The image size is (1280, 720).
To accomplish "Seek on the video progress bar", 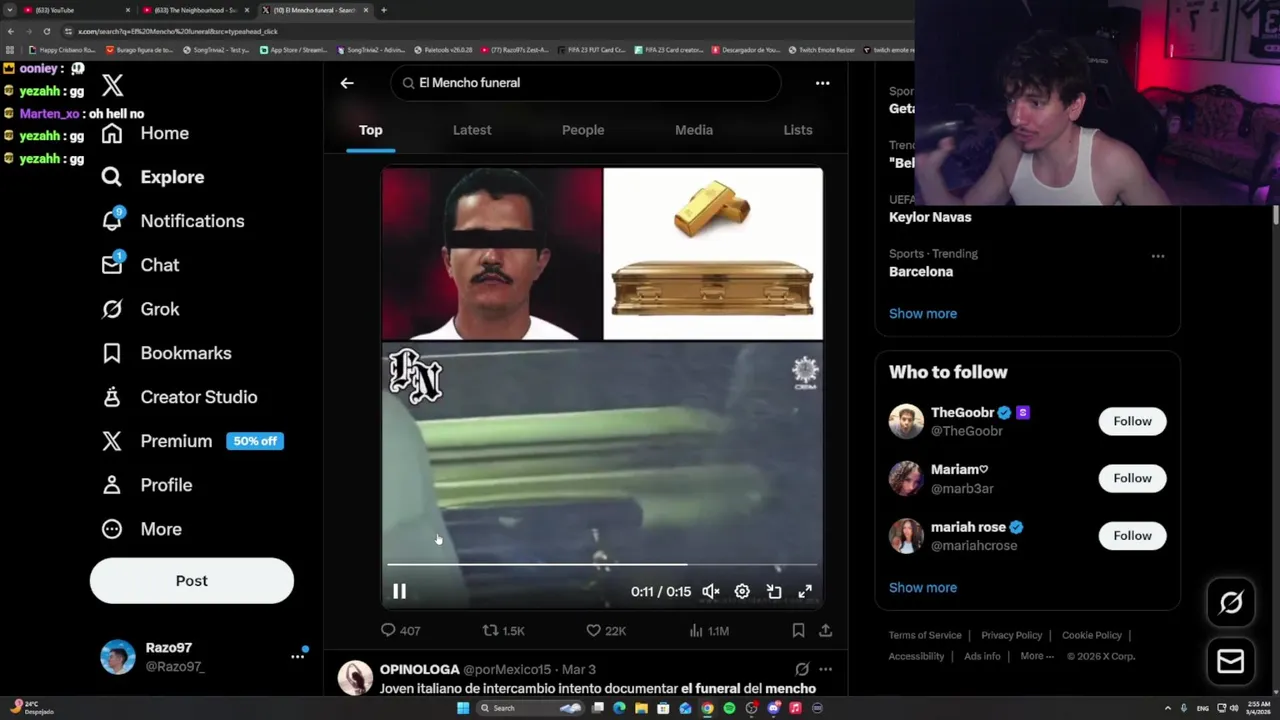I will point(602,565).
